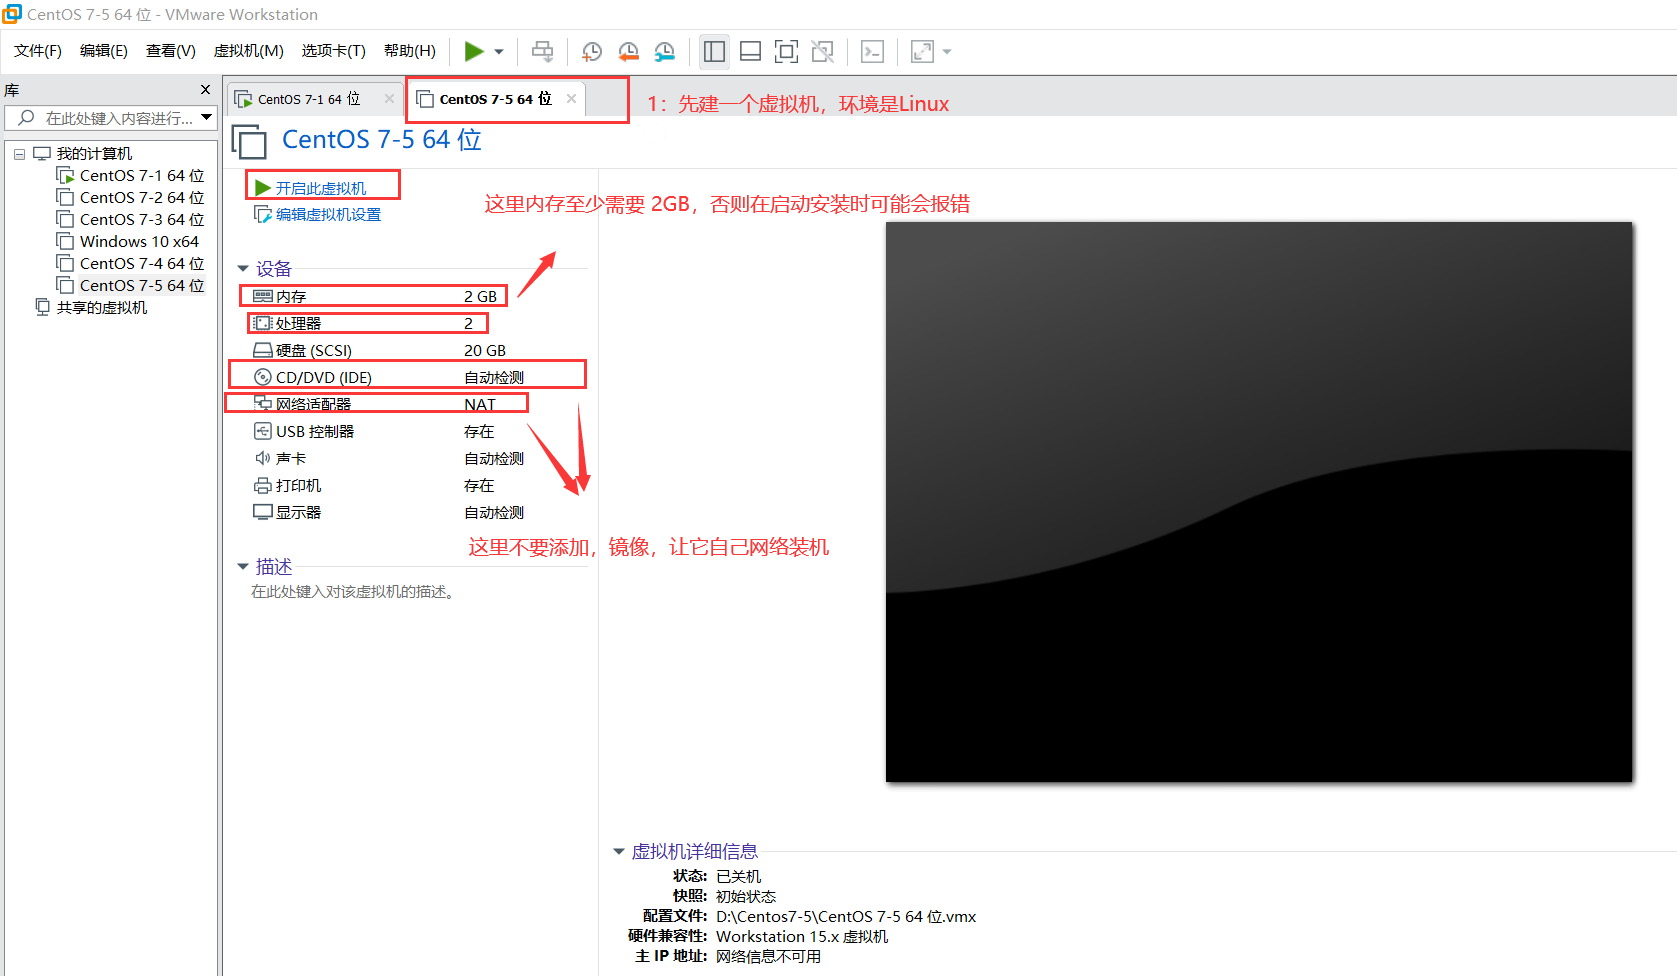
Task: Enter full screen mode icon
Action: pos(786,51)
